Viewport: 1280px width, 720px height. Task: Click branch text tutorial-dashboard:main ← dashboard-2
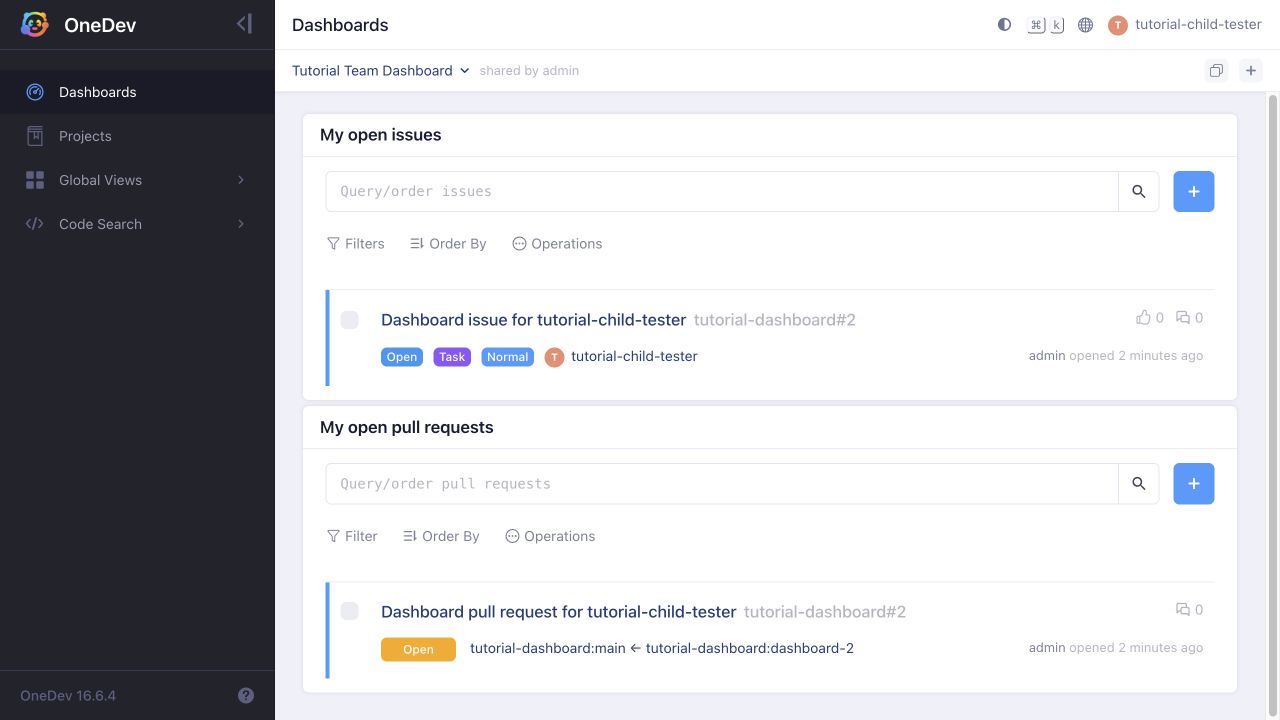coord(662,649)
